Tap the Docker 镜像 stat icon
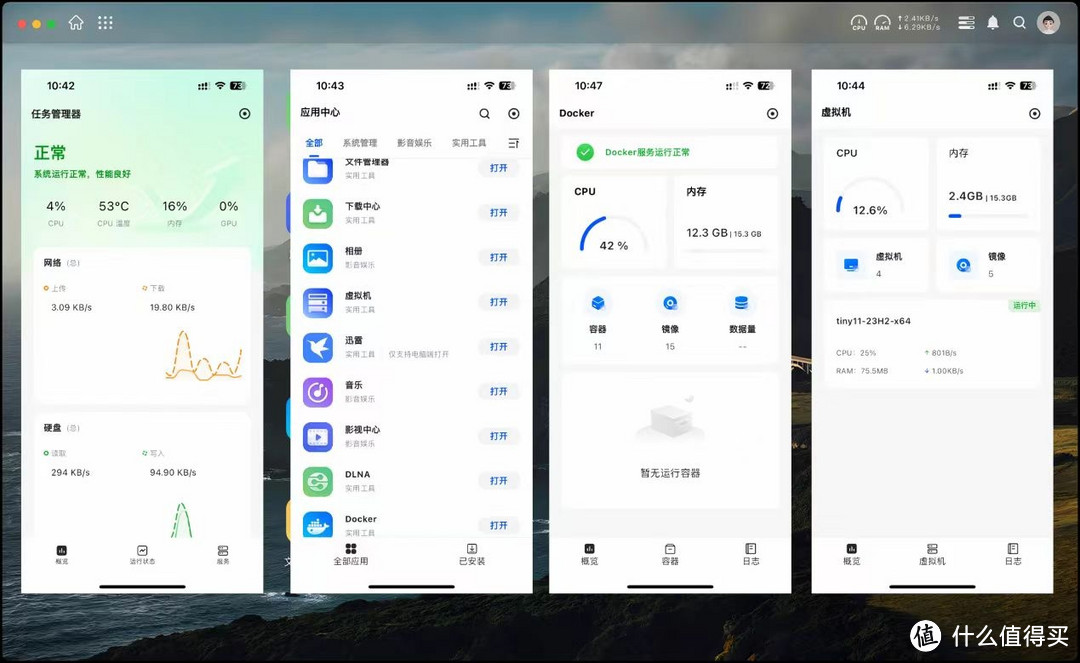1080x663 pixels. 670,303
